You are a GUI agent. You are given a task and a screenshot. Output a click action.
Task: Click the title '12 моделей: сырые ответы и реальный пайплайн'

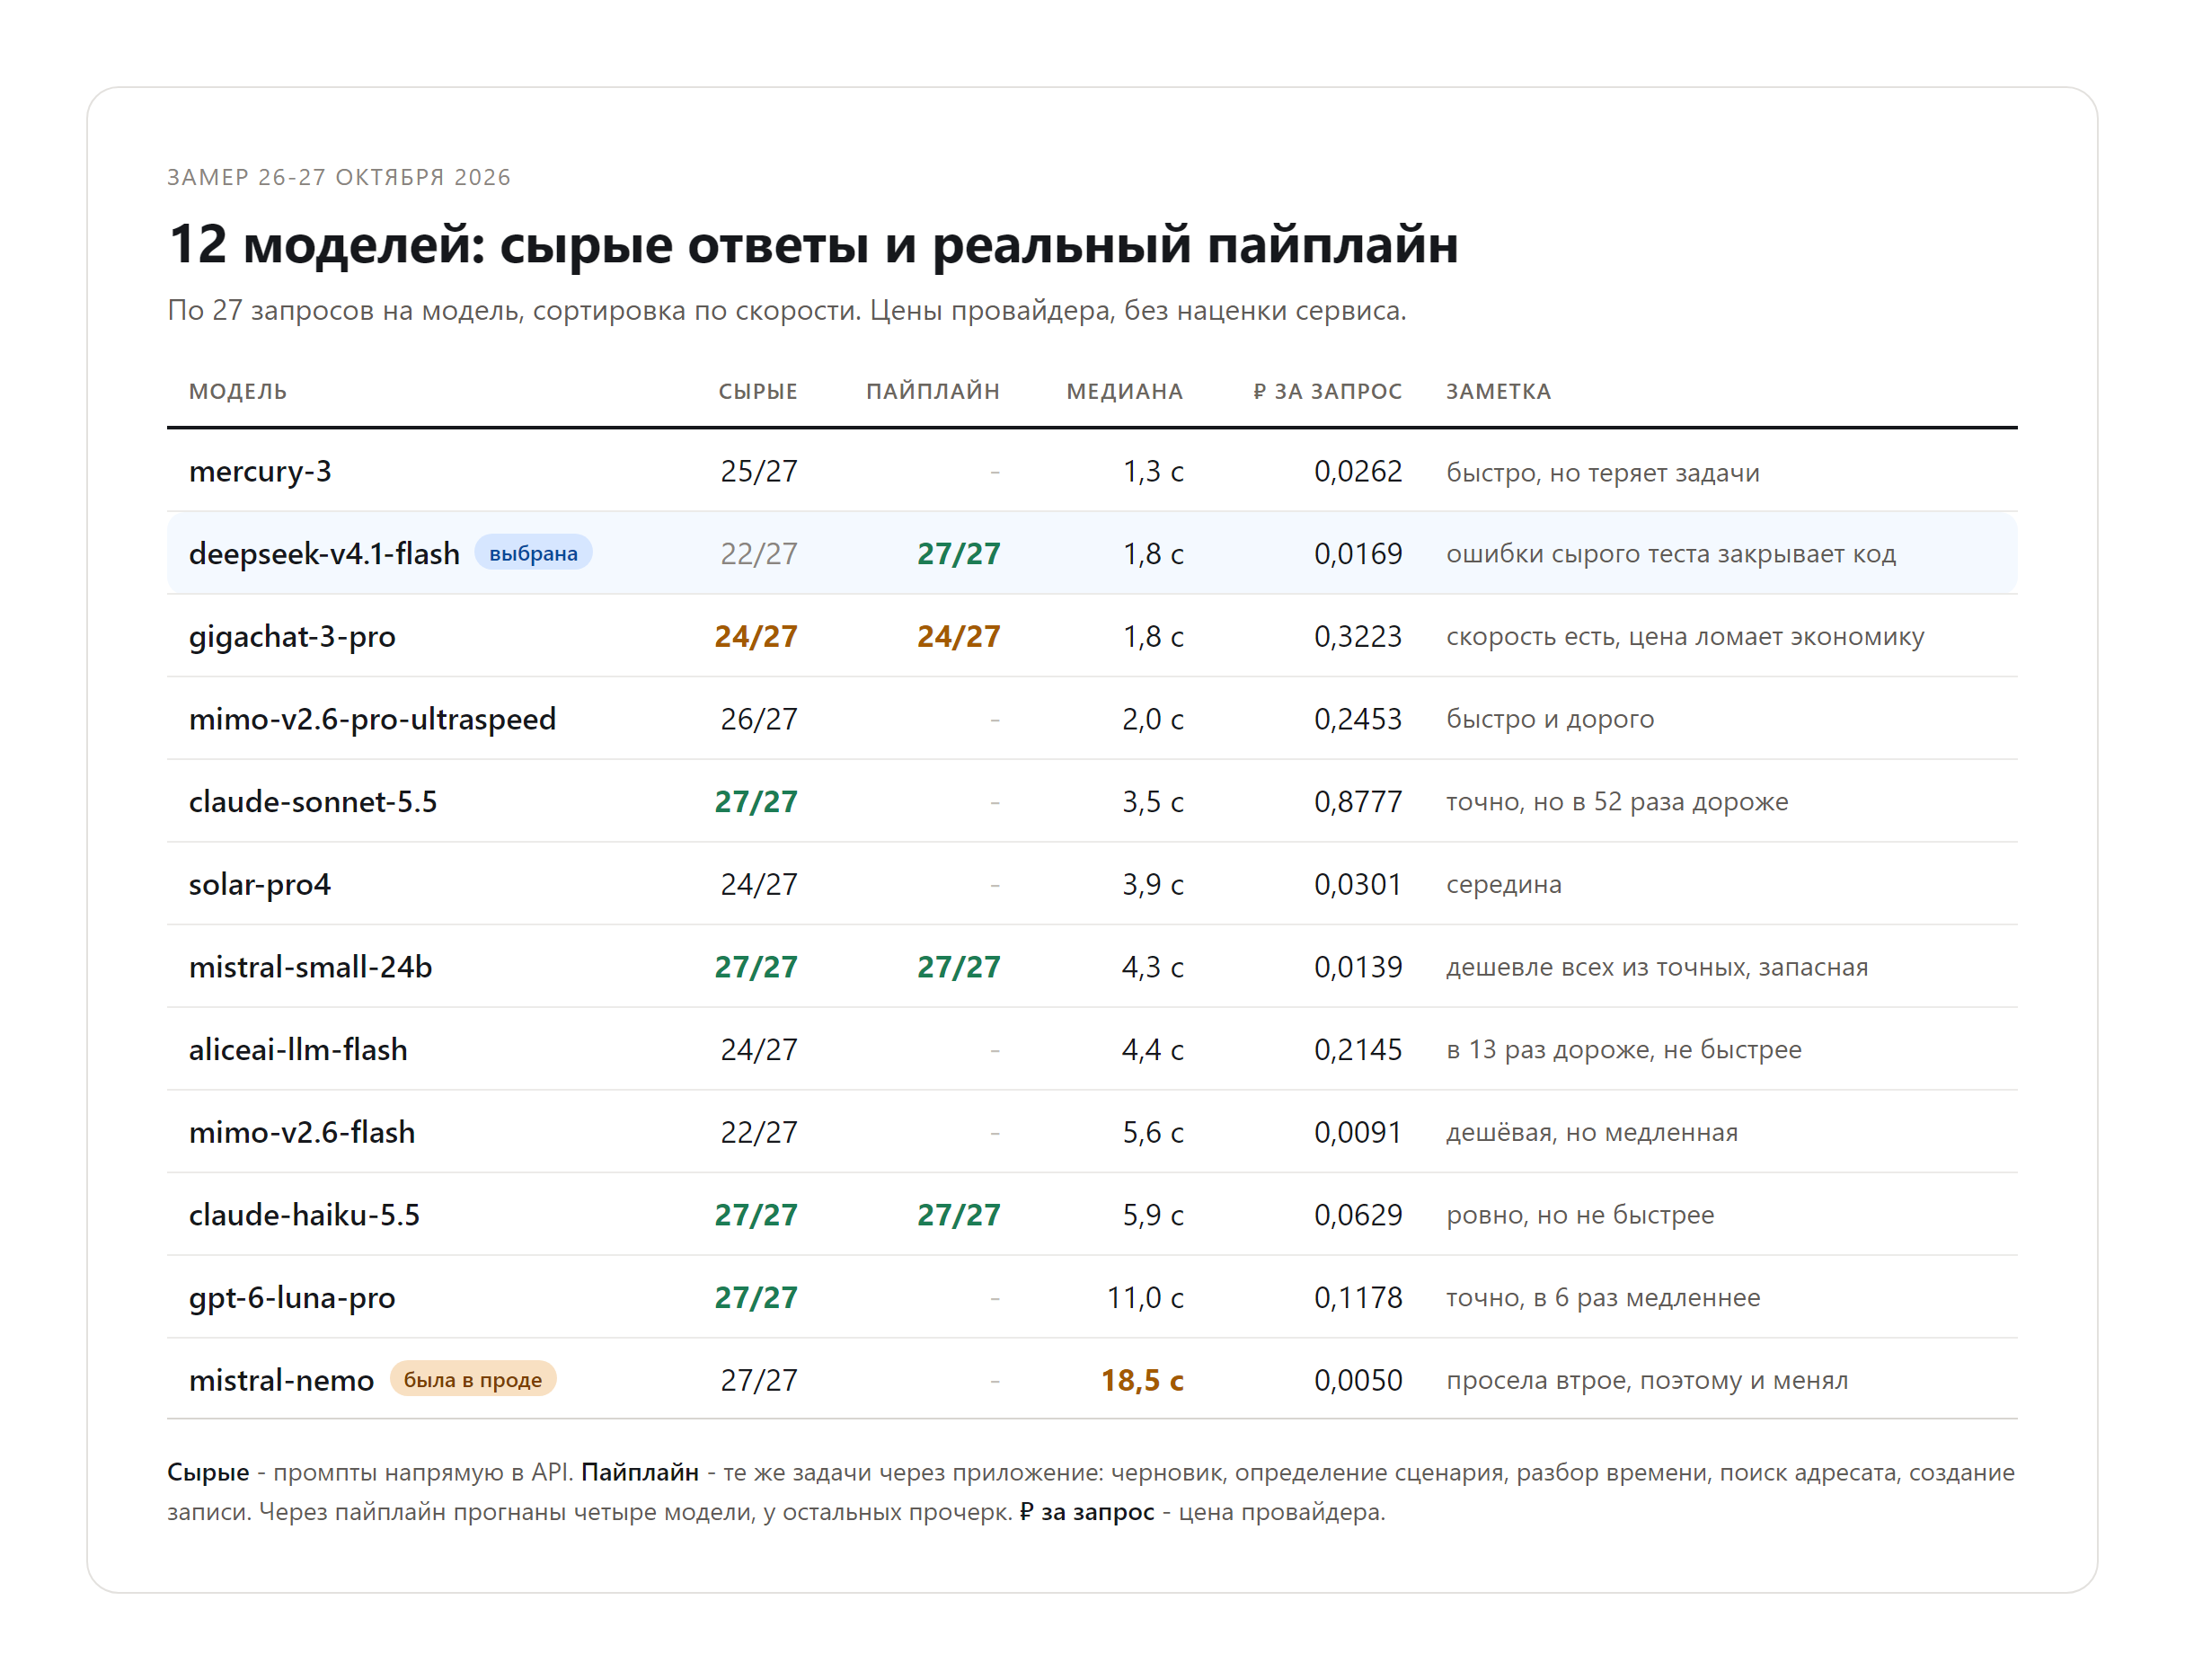[x=813, y=244]
